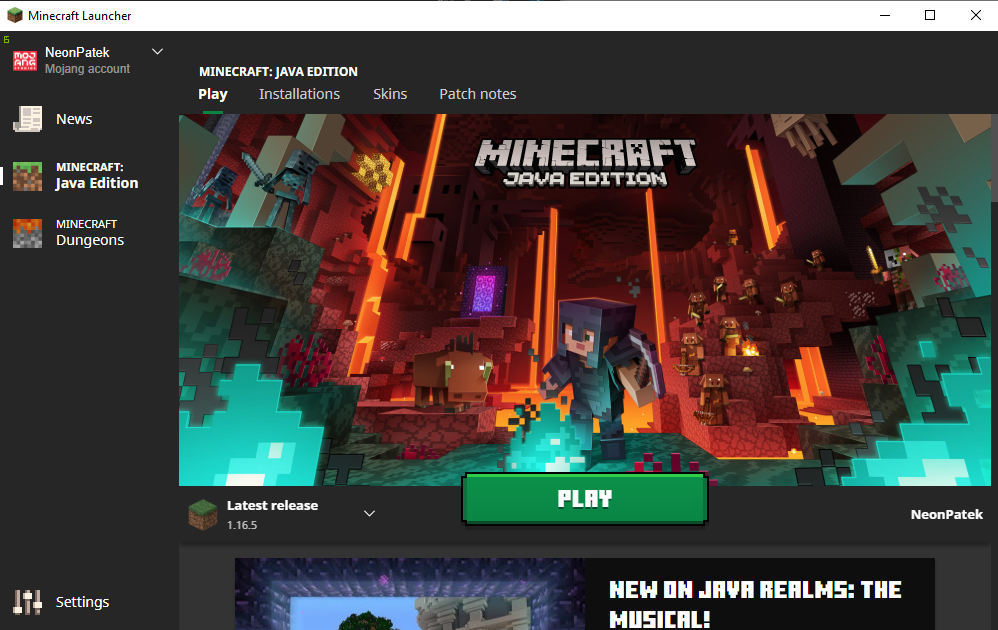Open Settings label in sidebar
The image size is (998, 630).
coord(82,601)
